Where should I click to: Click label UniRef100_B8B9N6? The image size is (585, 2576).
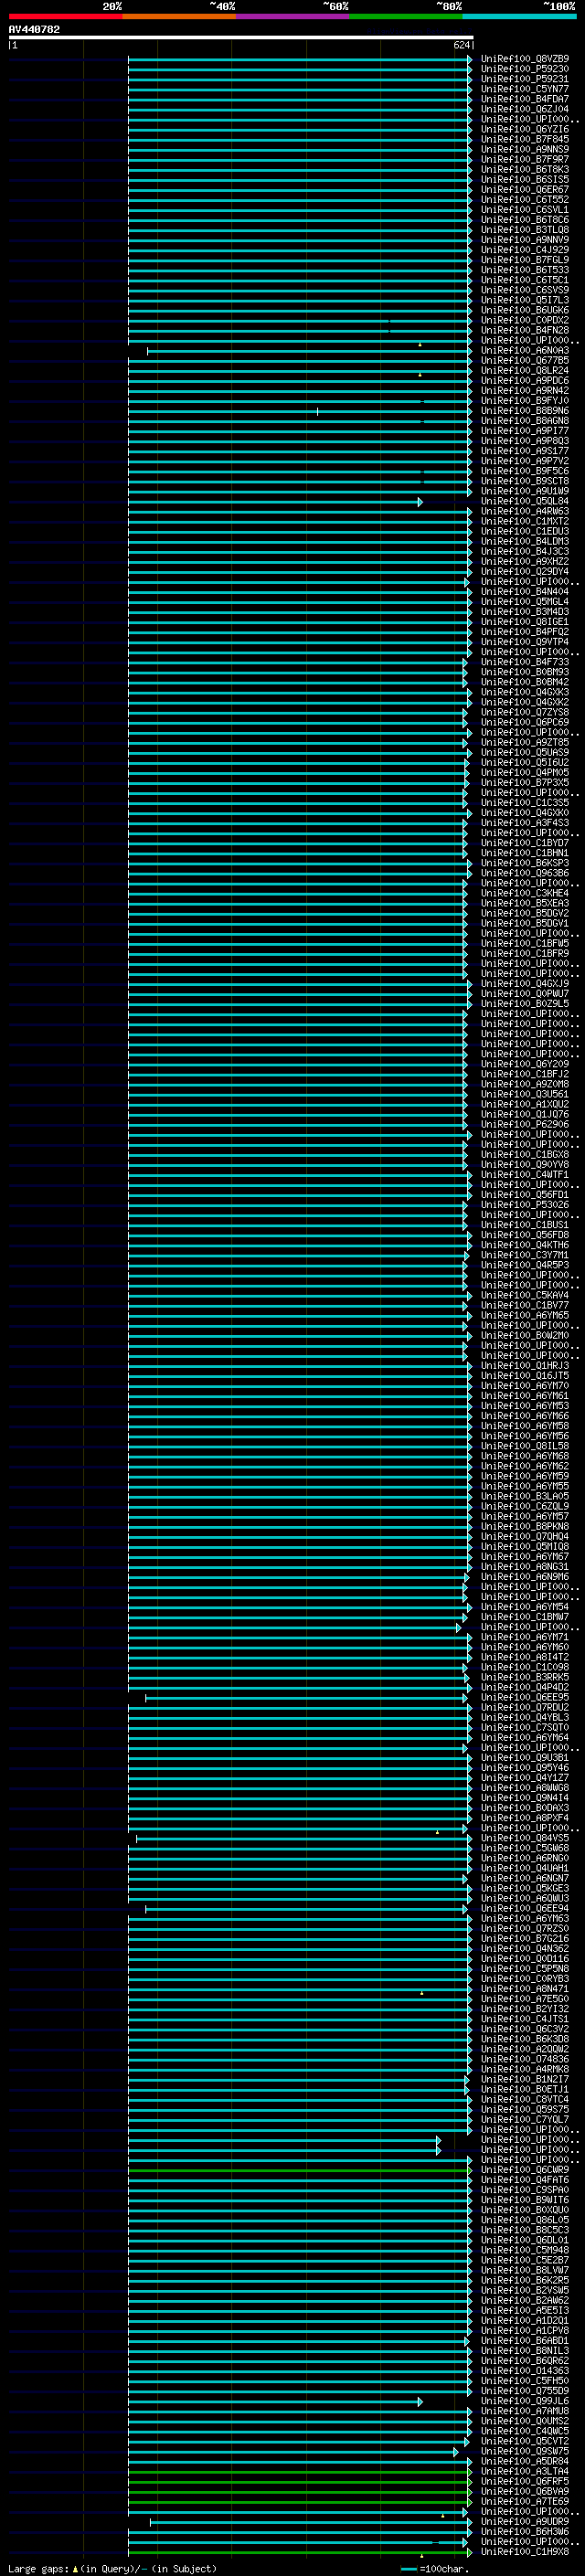point(525,411)
